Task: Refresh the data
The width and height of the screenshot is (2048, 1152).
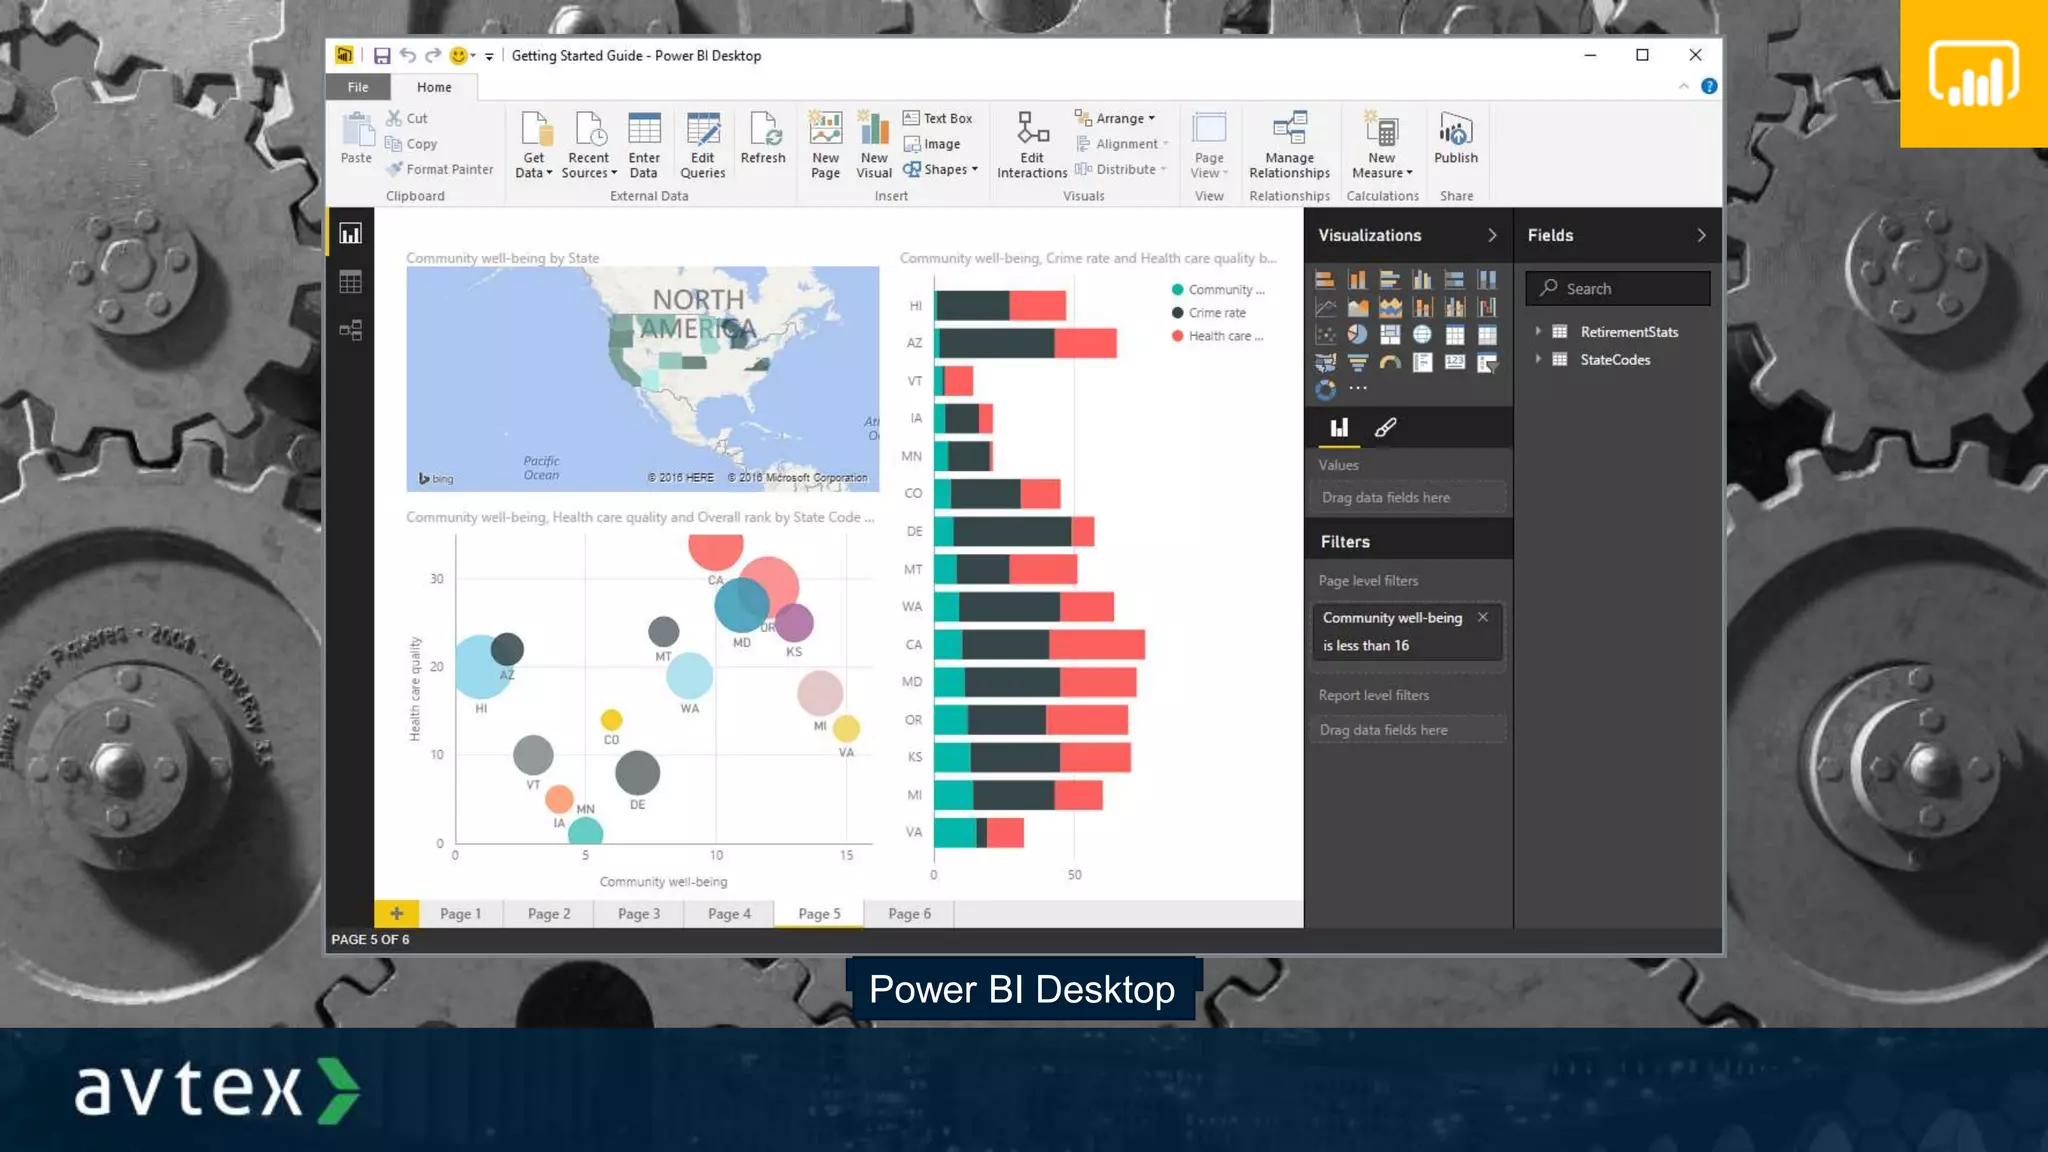Action: [763, 138]
